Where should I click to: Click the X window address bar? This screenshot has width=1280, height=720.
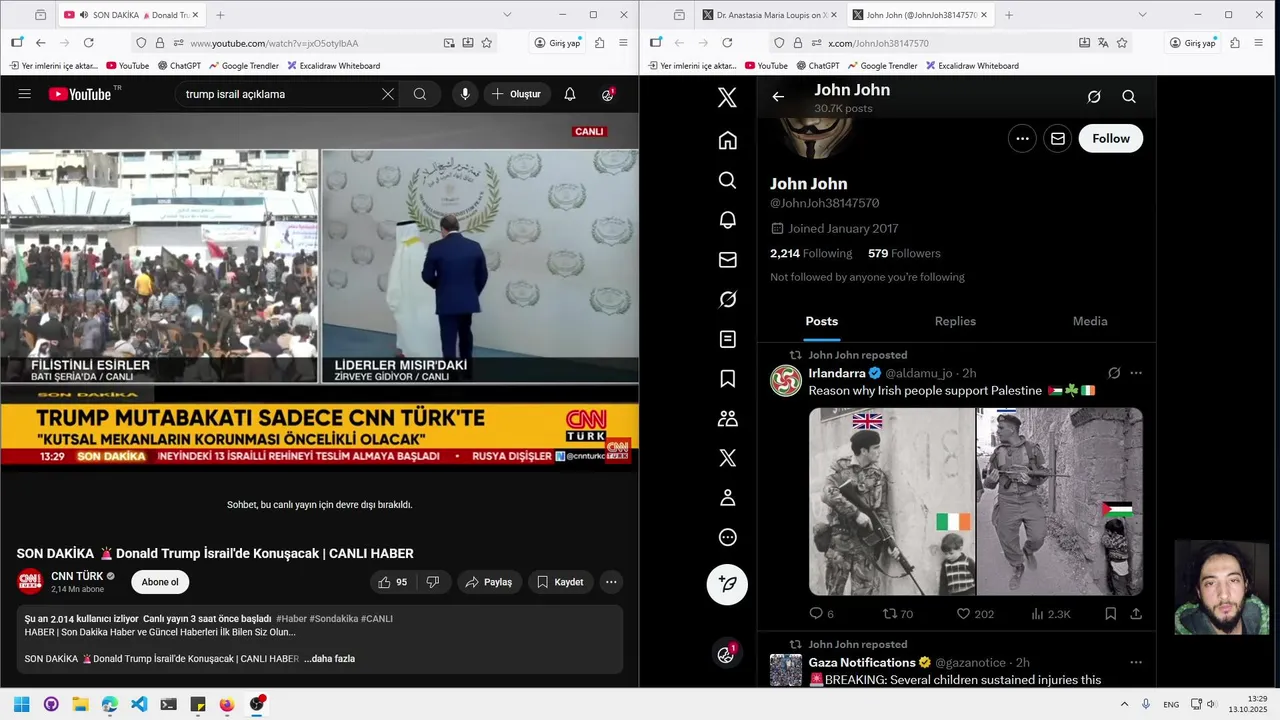(949, 43)
